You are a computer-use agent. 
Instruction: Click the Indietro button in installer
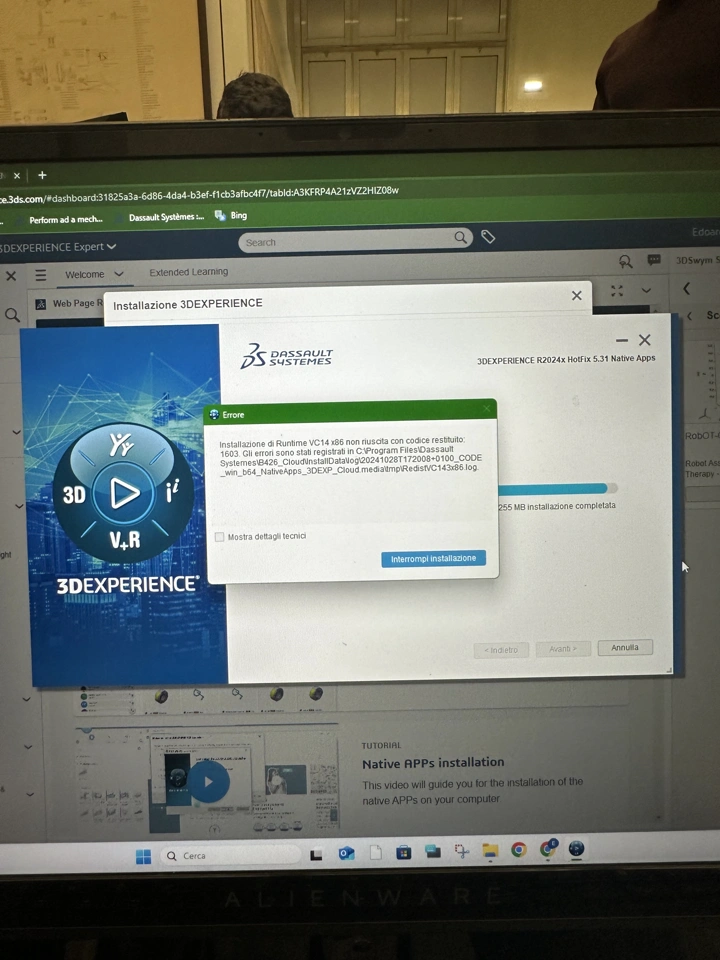click(x=501, y=650)
